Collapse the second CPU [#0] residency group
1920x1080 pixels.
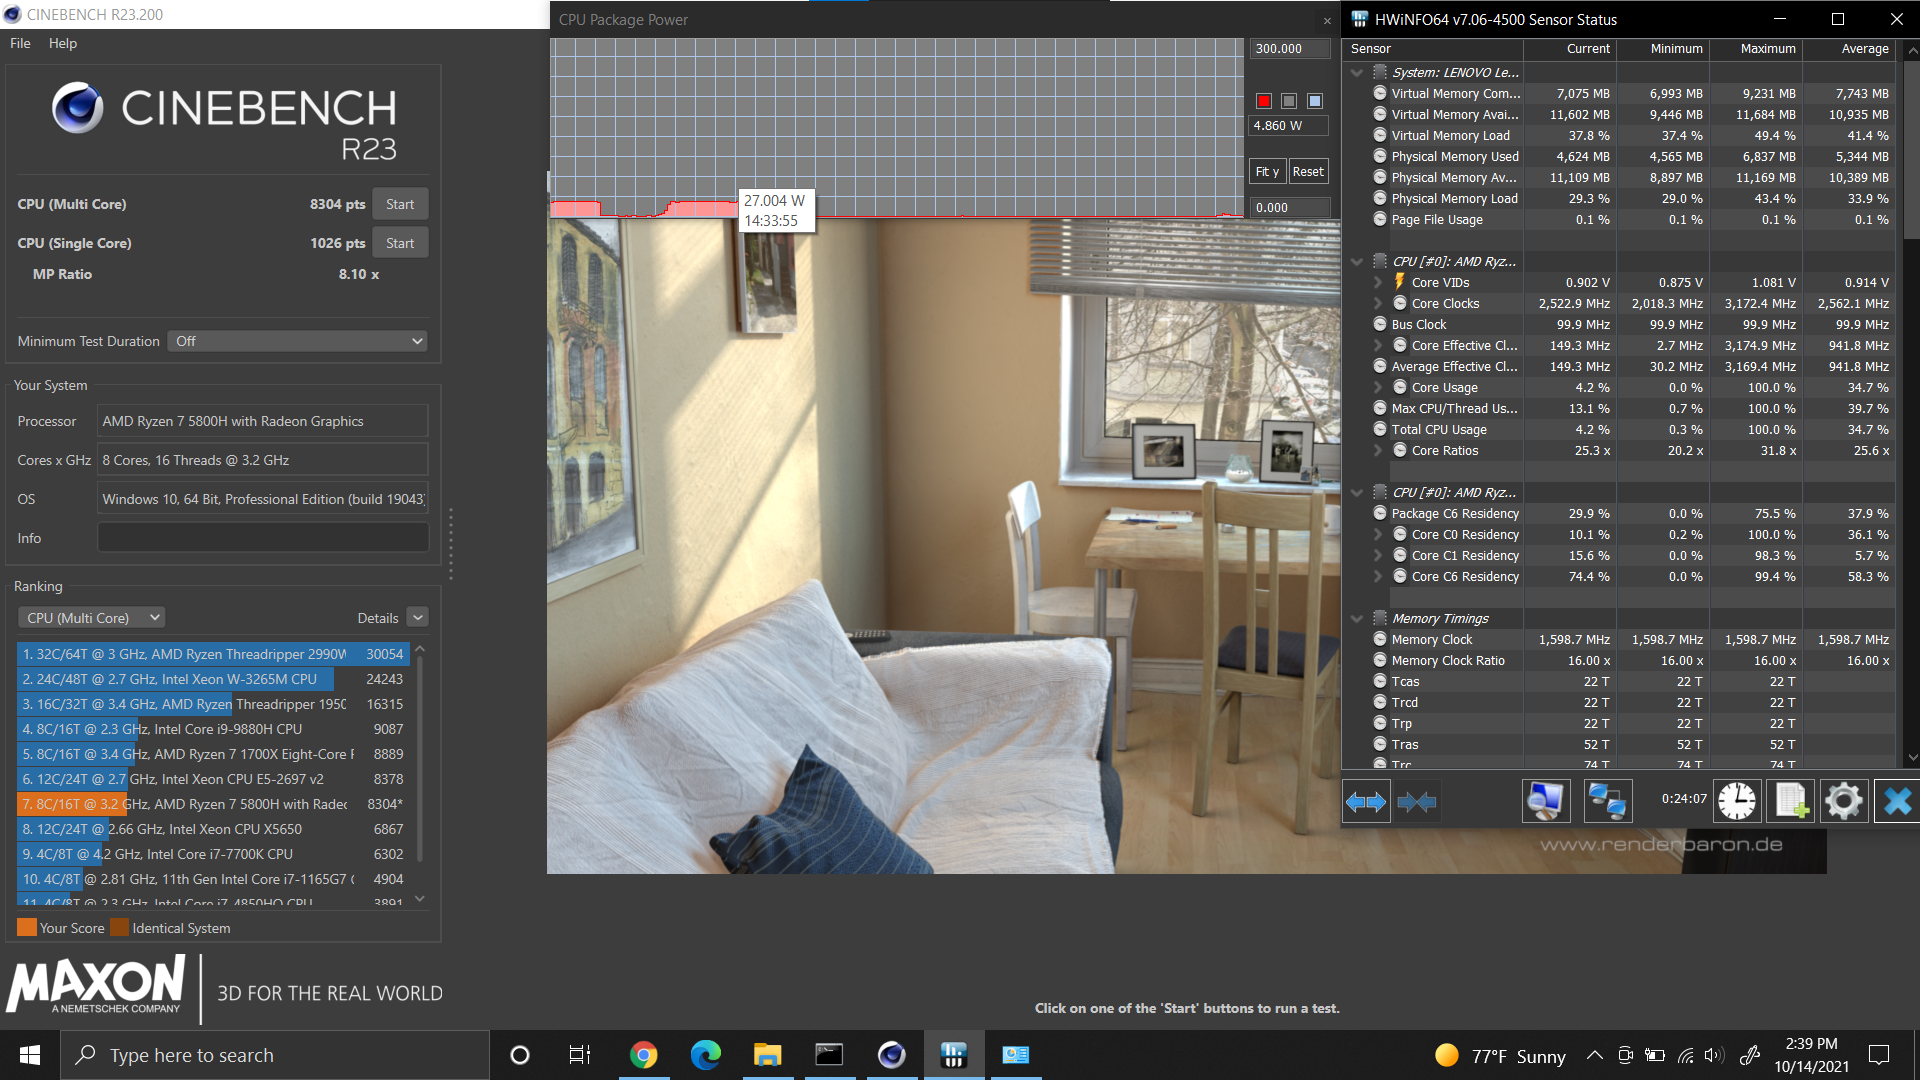tap(1357, 492)
